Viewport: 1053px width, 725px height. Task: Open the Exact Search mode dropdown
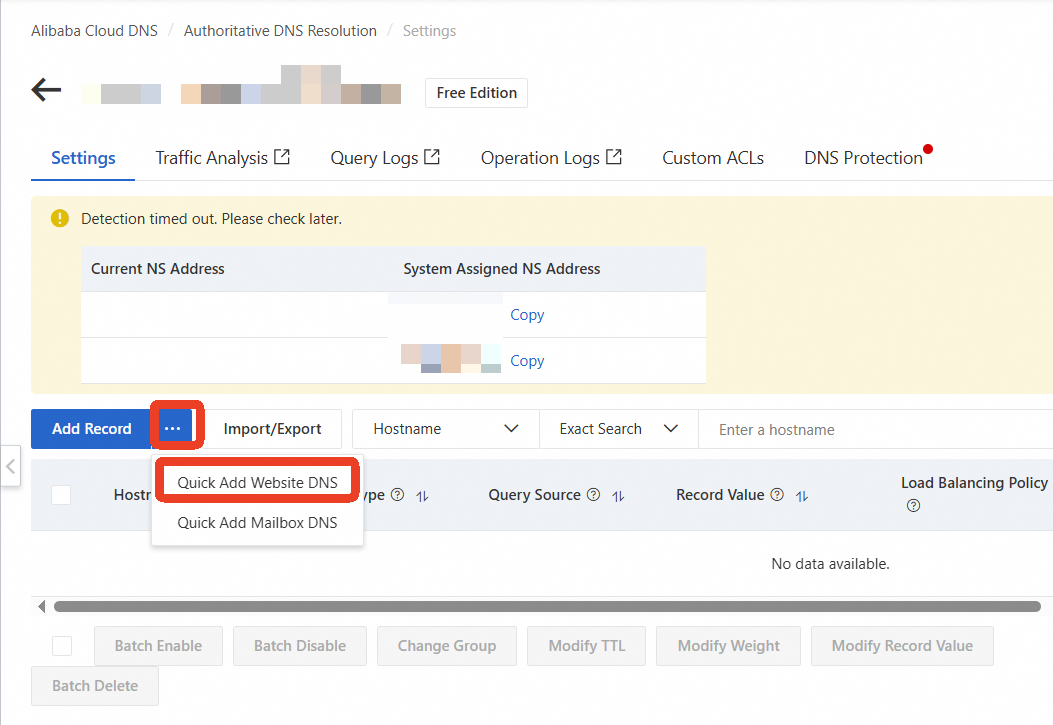click(x=619, y=429)
